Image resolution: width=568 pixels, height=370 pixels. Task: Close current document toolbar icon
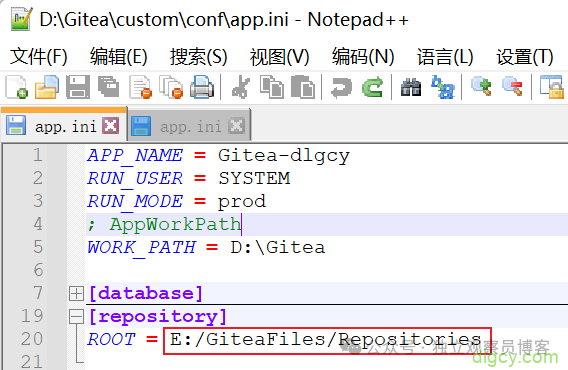pos(141,87)
